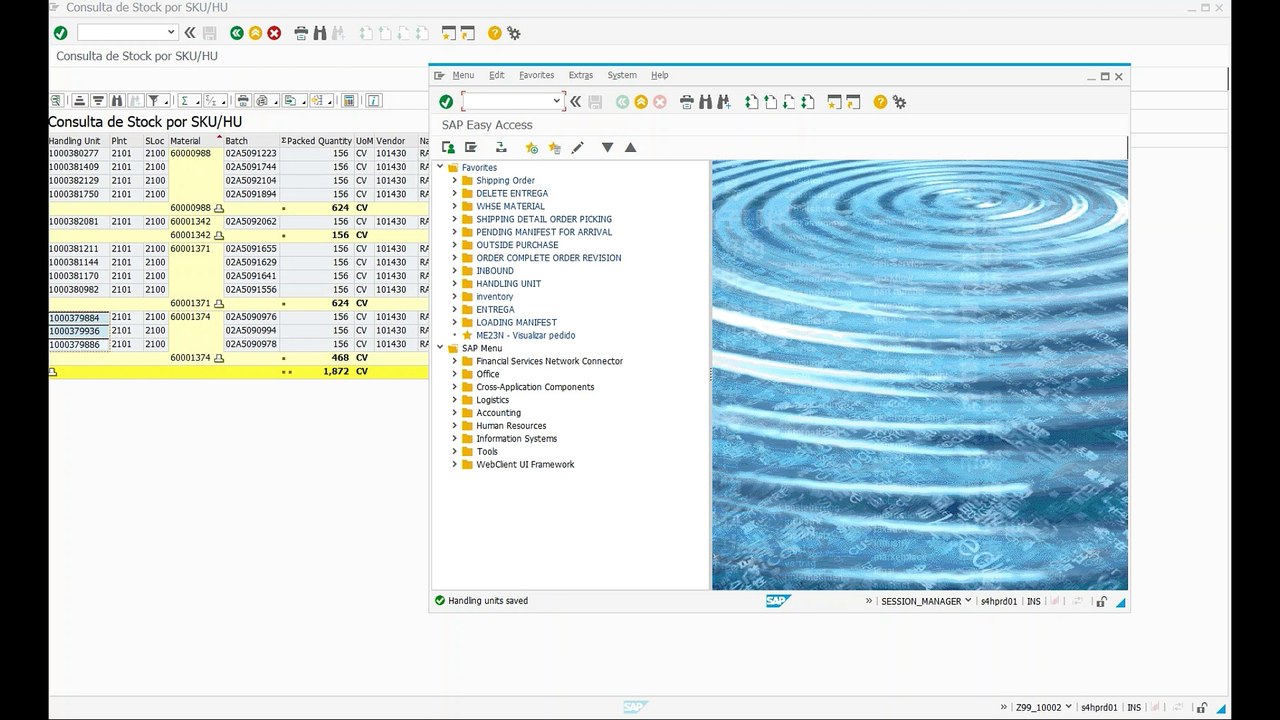The width and height of the screenshot is (1280, 720).
Task: Click red Cancel button in Consulta de Stock toolbar
Action: coord(274,33)
